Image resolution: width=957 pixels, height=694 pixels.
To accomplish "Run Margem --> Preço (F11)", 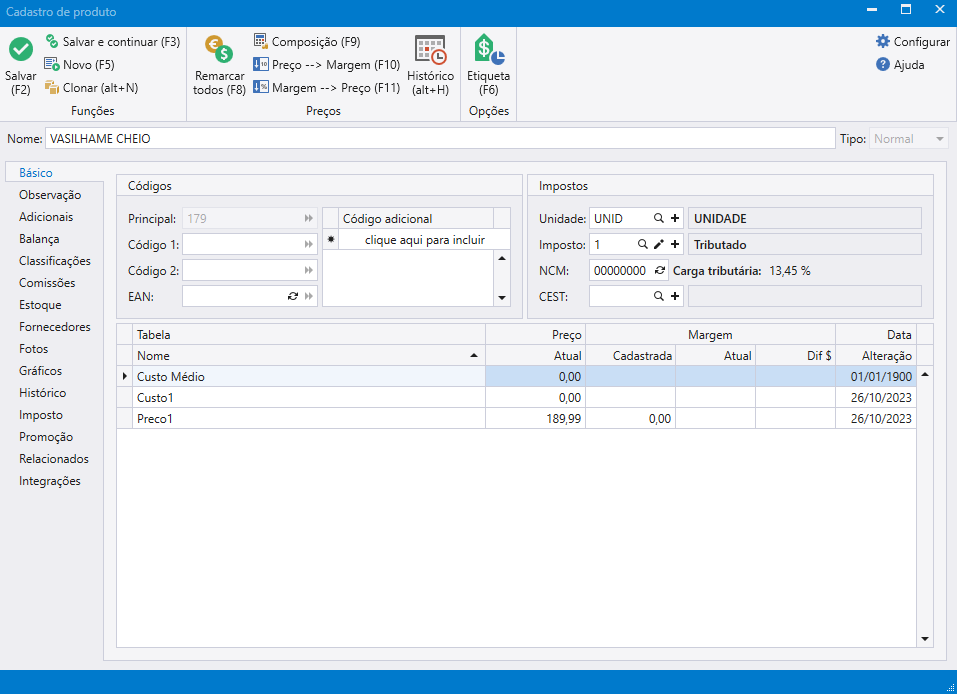I will click(327, 88).
